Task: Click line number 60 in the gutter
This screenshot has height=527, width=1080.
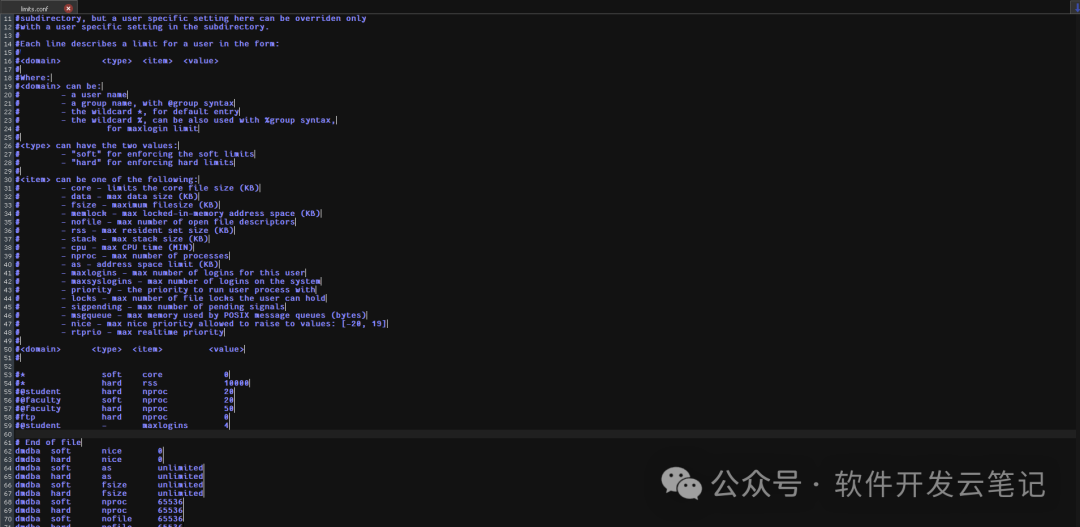Action: pyautogui.click(x=8, y=434)
